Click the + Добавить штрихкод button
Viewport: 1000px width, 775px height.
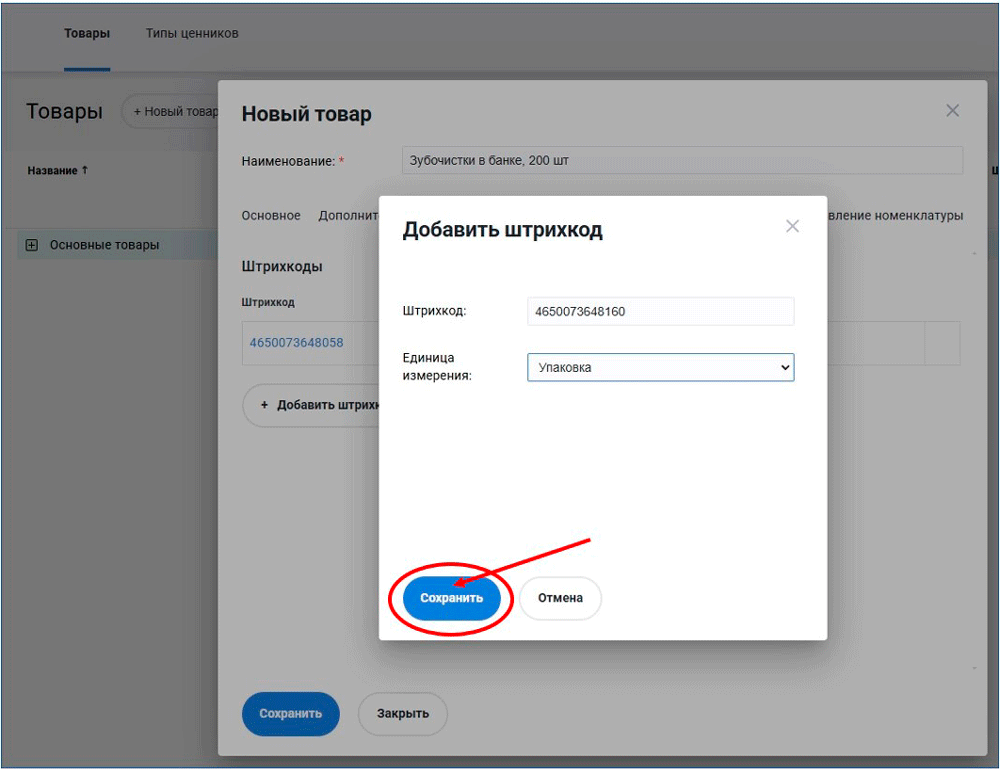(312, 406)
